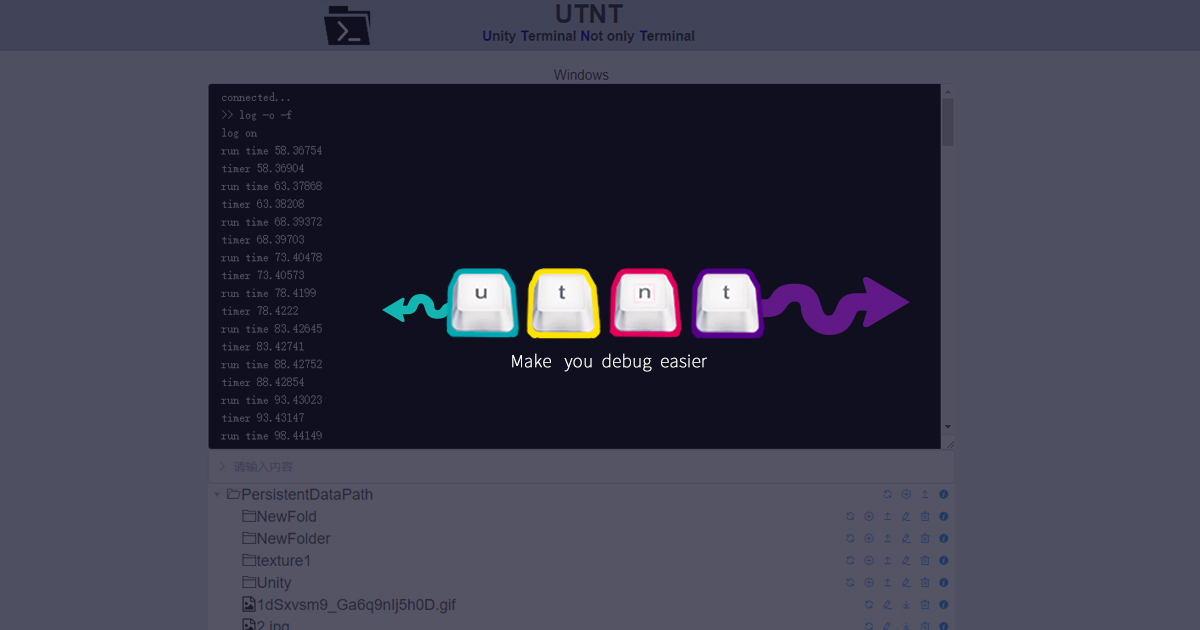Add new item inside texture1
Screen dimensions: 1200x630
coord(869,560)
